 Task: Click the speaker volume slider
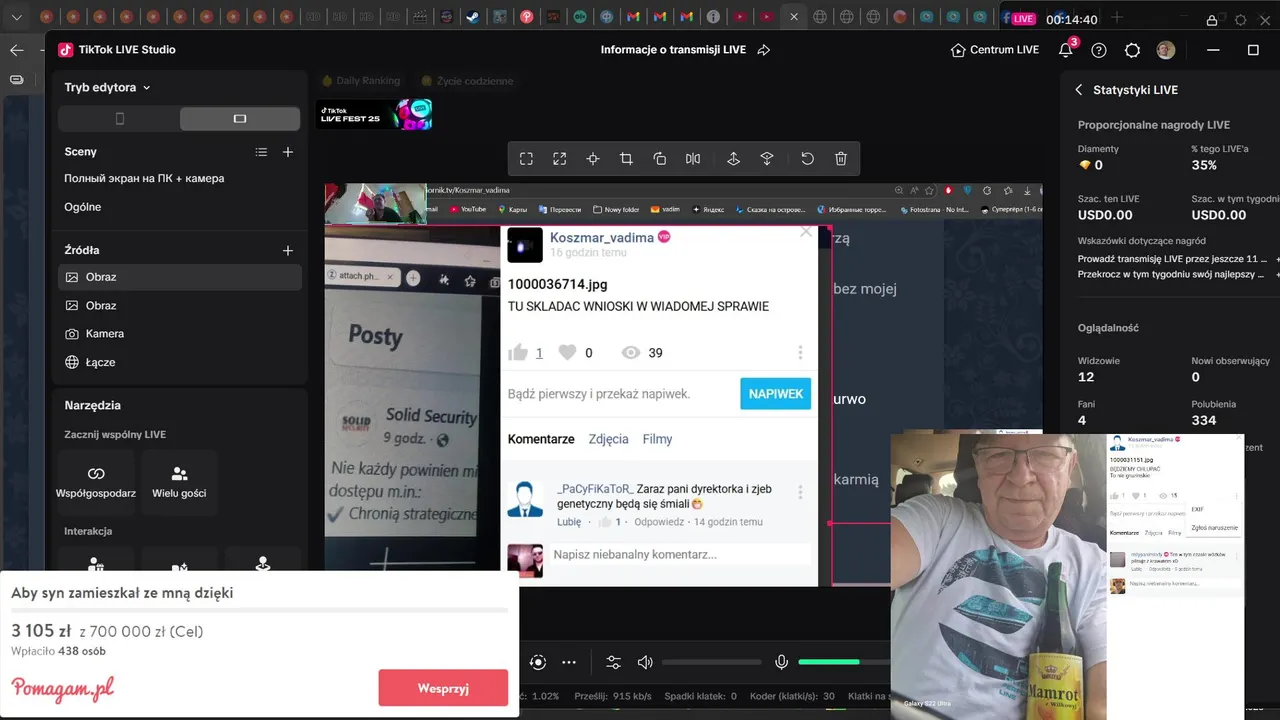[712, 662]
